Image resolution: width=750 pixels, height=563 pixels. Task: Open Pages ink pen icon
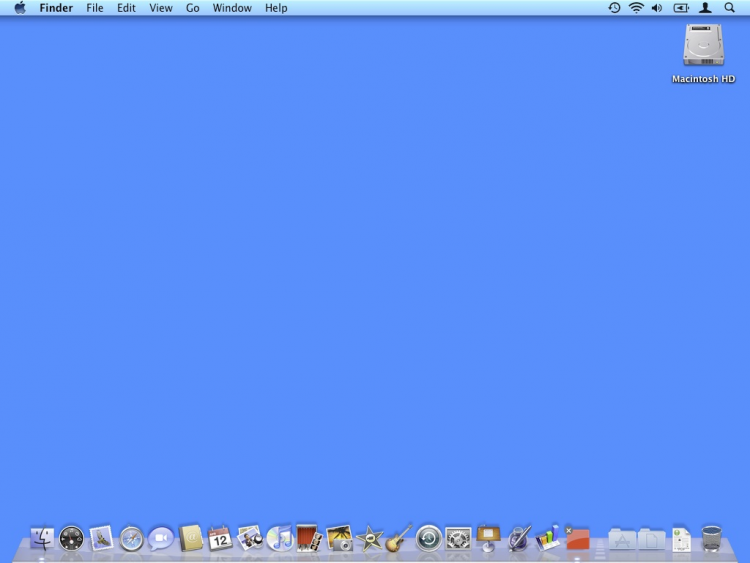tap(518, 538)
